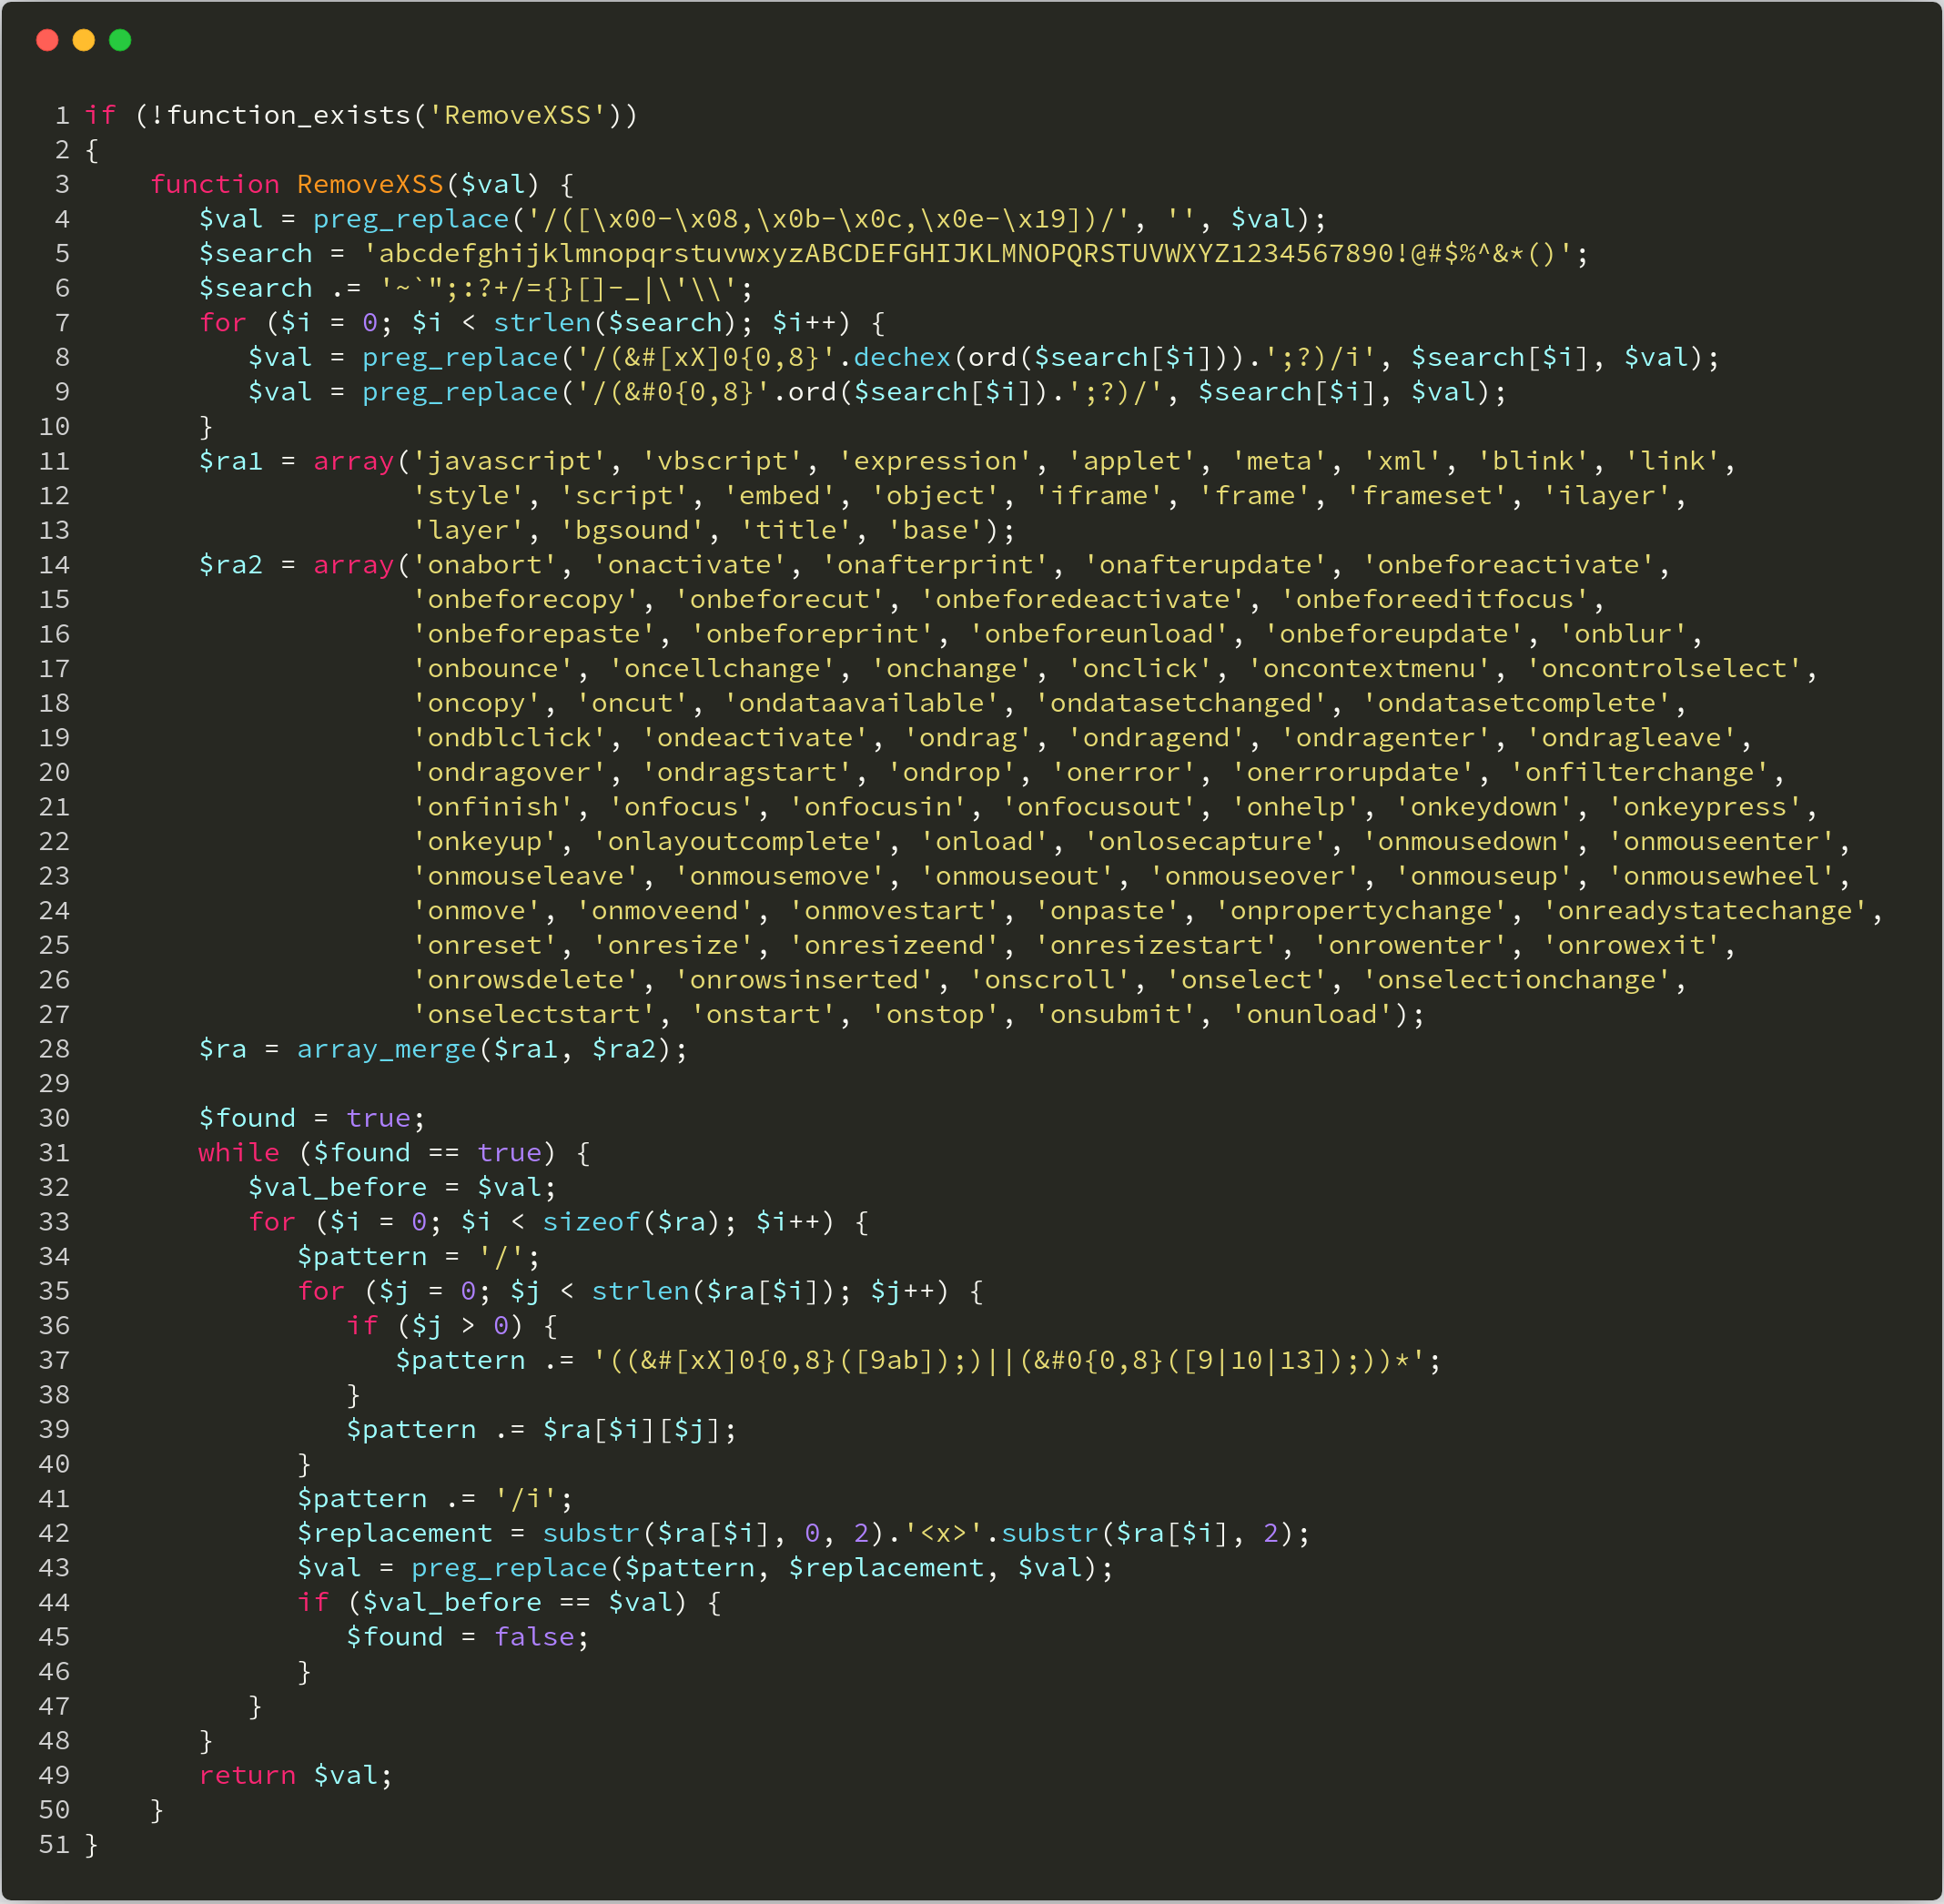This screenshot has height=1904, width=1944.
Task: Click the array_merge call on line 28
Action: click(x=386, y=1050)
